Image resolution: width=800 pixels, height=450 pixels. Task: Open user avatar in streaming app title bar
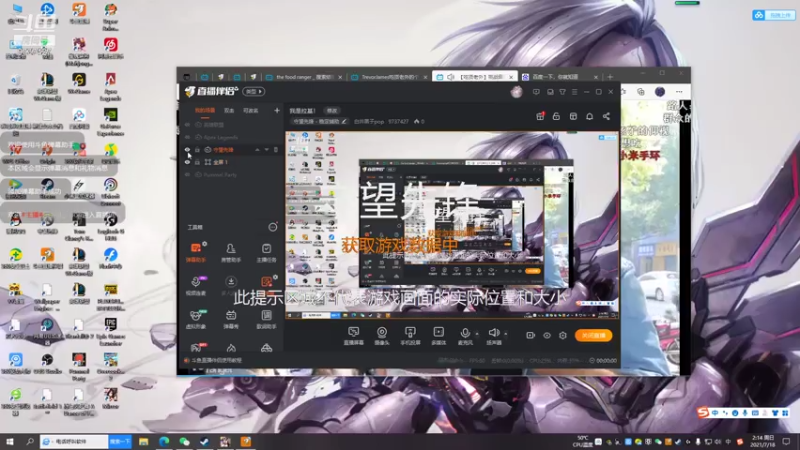coord(516,92)
